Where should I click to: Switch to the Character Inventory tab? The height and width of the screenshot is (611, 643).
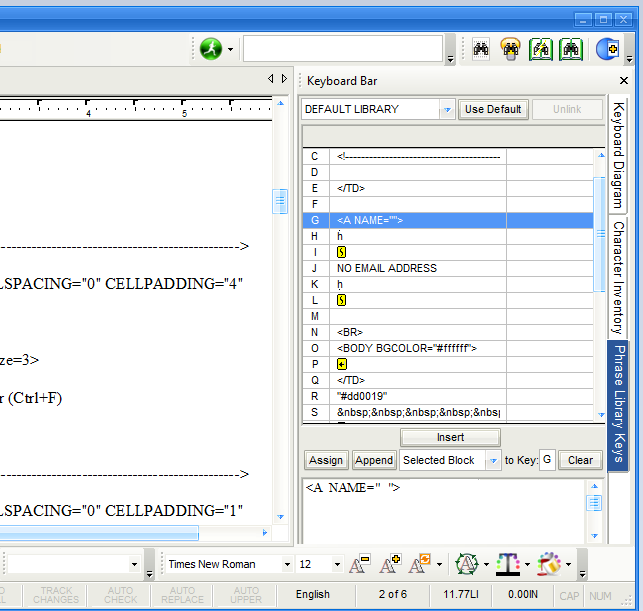pos(618,277)
